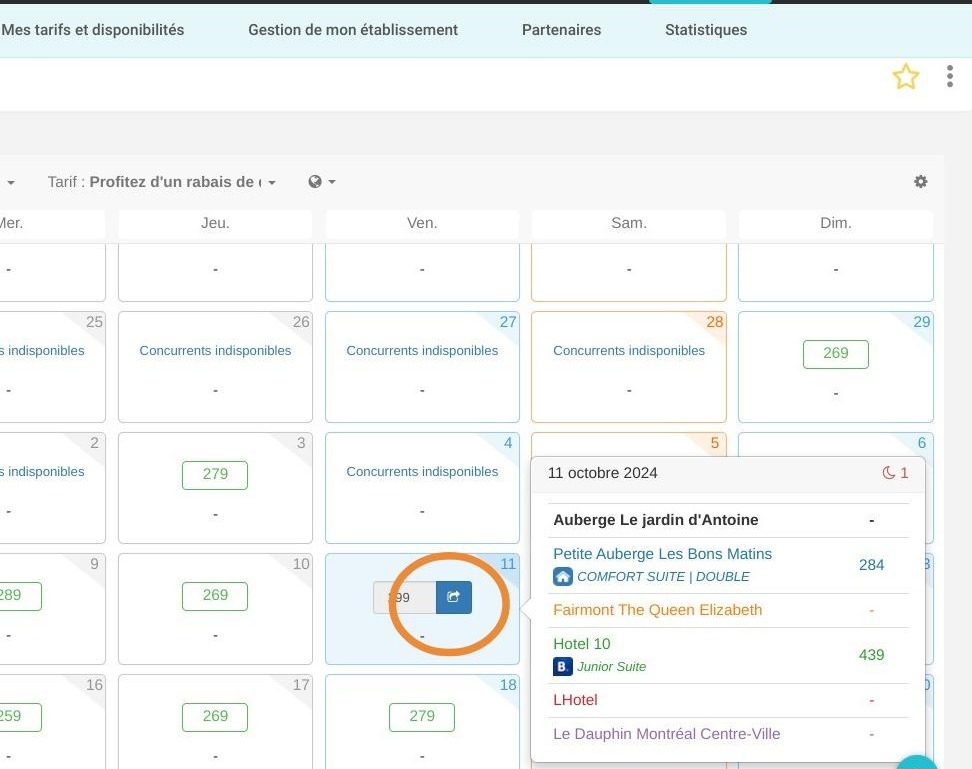Click Concurrents indisponibles on Saturday 28
The width and height of the screenshot is (972, 769).
click(629, 351)
